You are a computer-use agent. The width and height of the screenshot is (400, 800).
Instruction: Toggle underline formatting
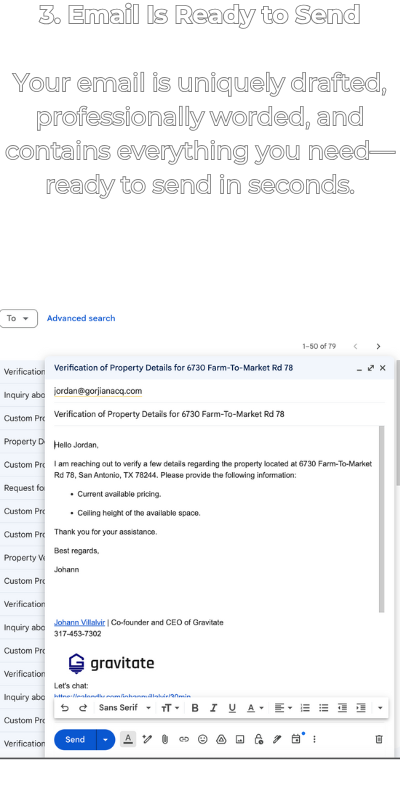point(232,708)
